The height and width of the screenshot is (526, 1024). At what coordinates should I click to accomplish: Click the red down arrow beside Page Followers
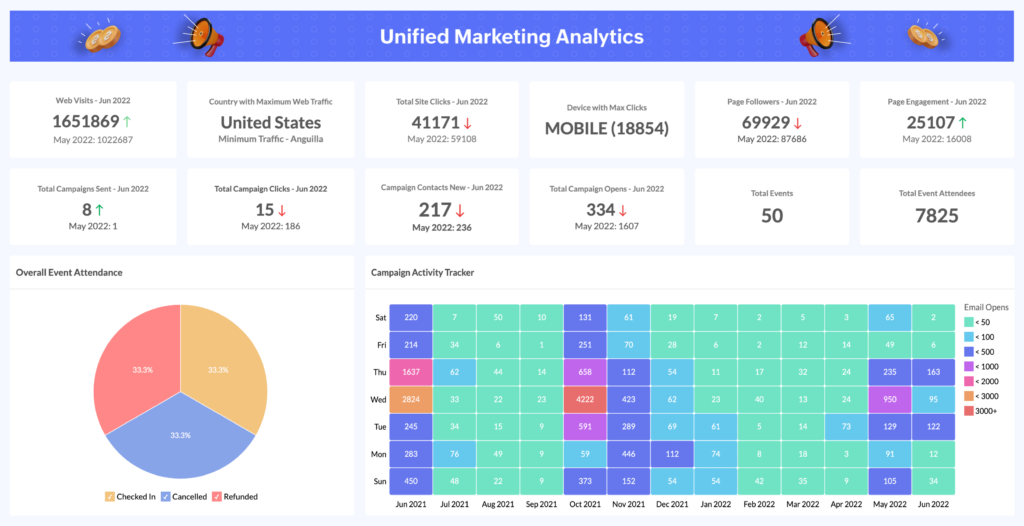pos(797,122)
